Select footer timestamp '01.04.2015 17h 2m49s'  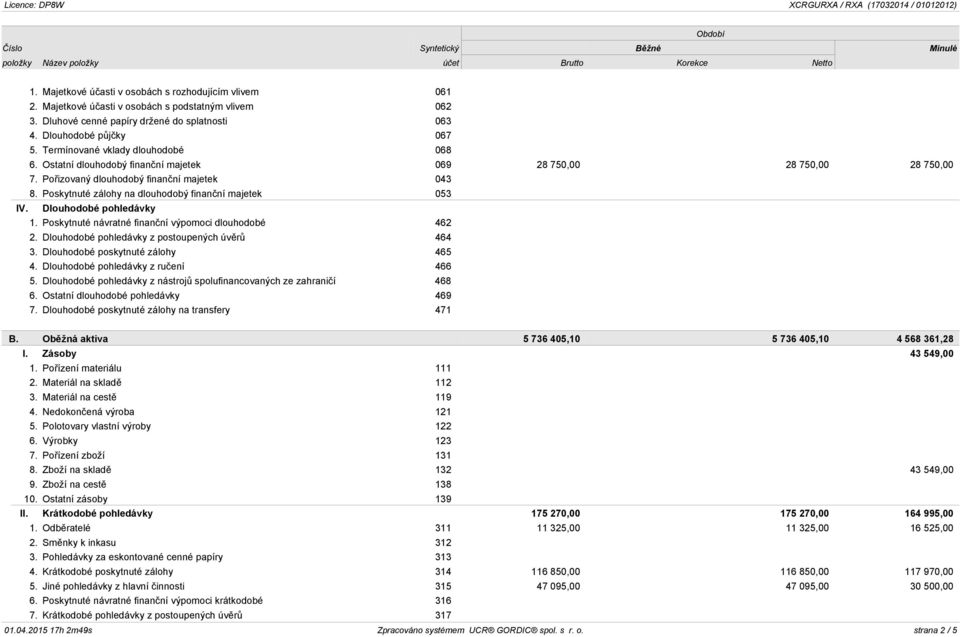tap(48, 630)
